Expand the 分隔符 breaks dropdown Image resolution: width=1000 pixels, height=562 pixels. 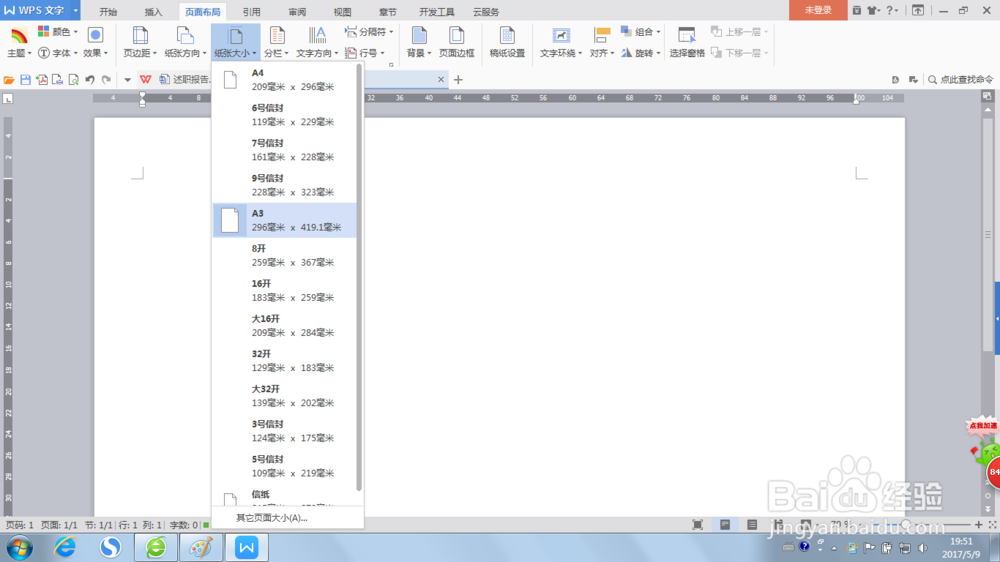tap(369, 32)
